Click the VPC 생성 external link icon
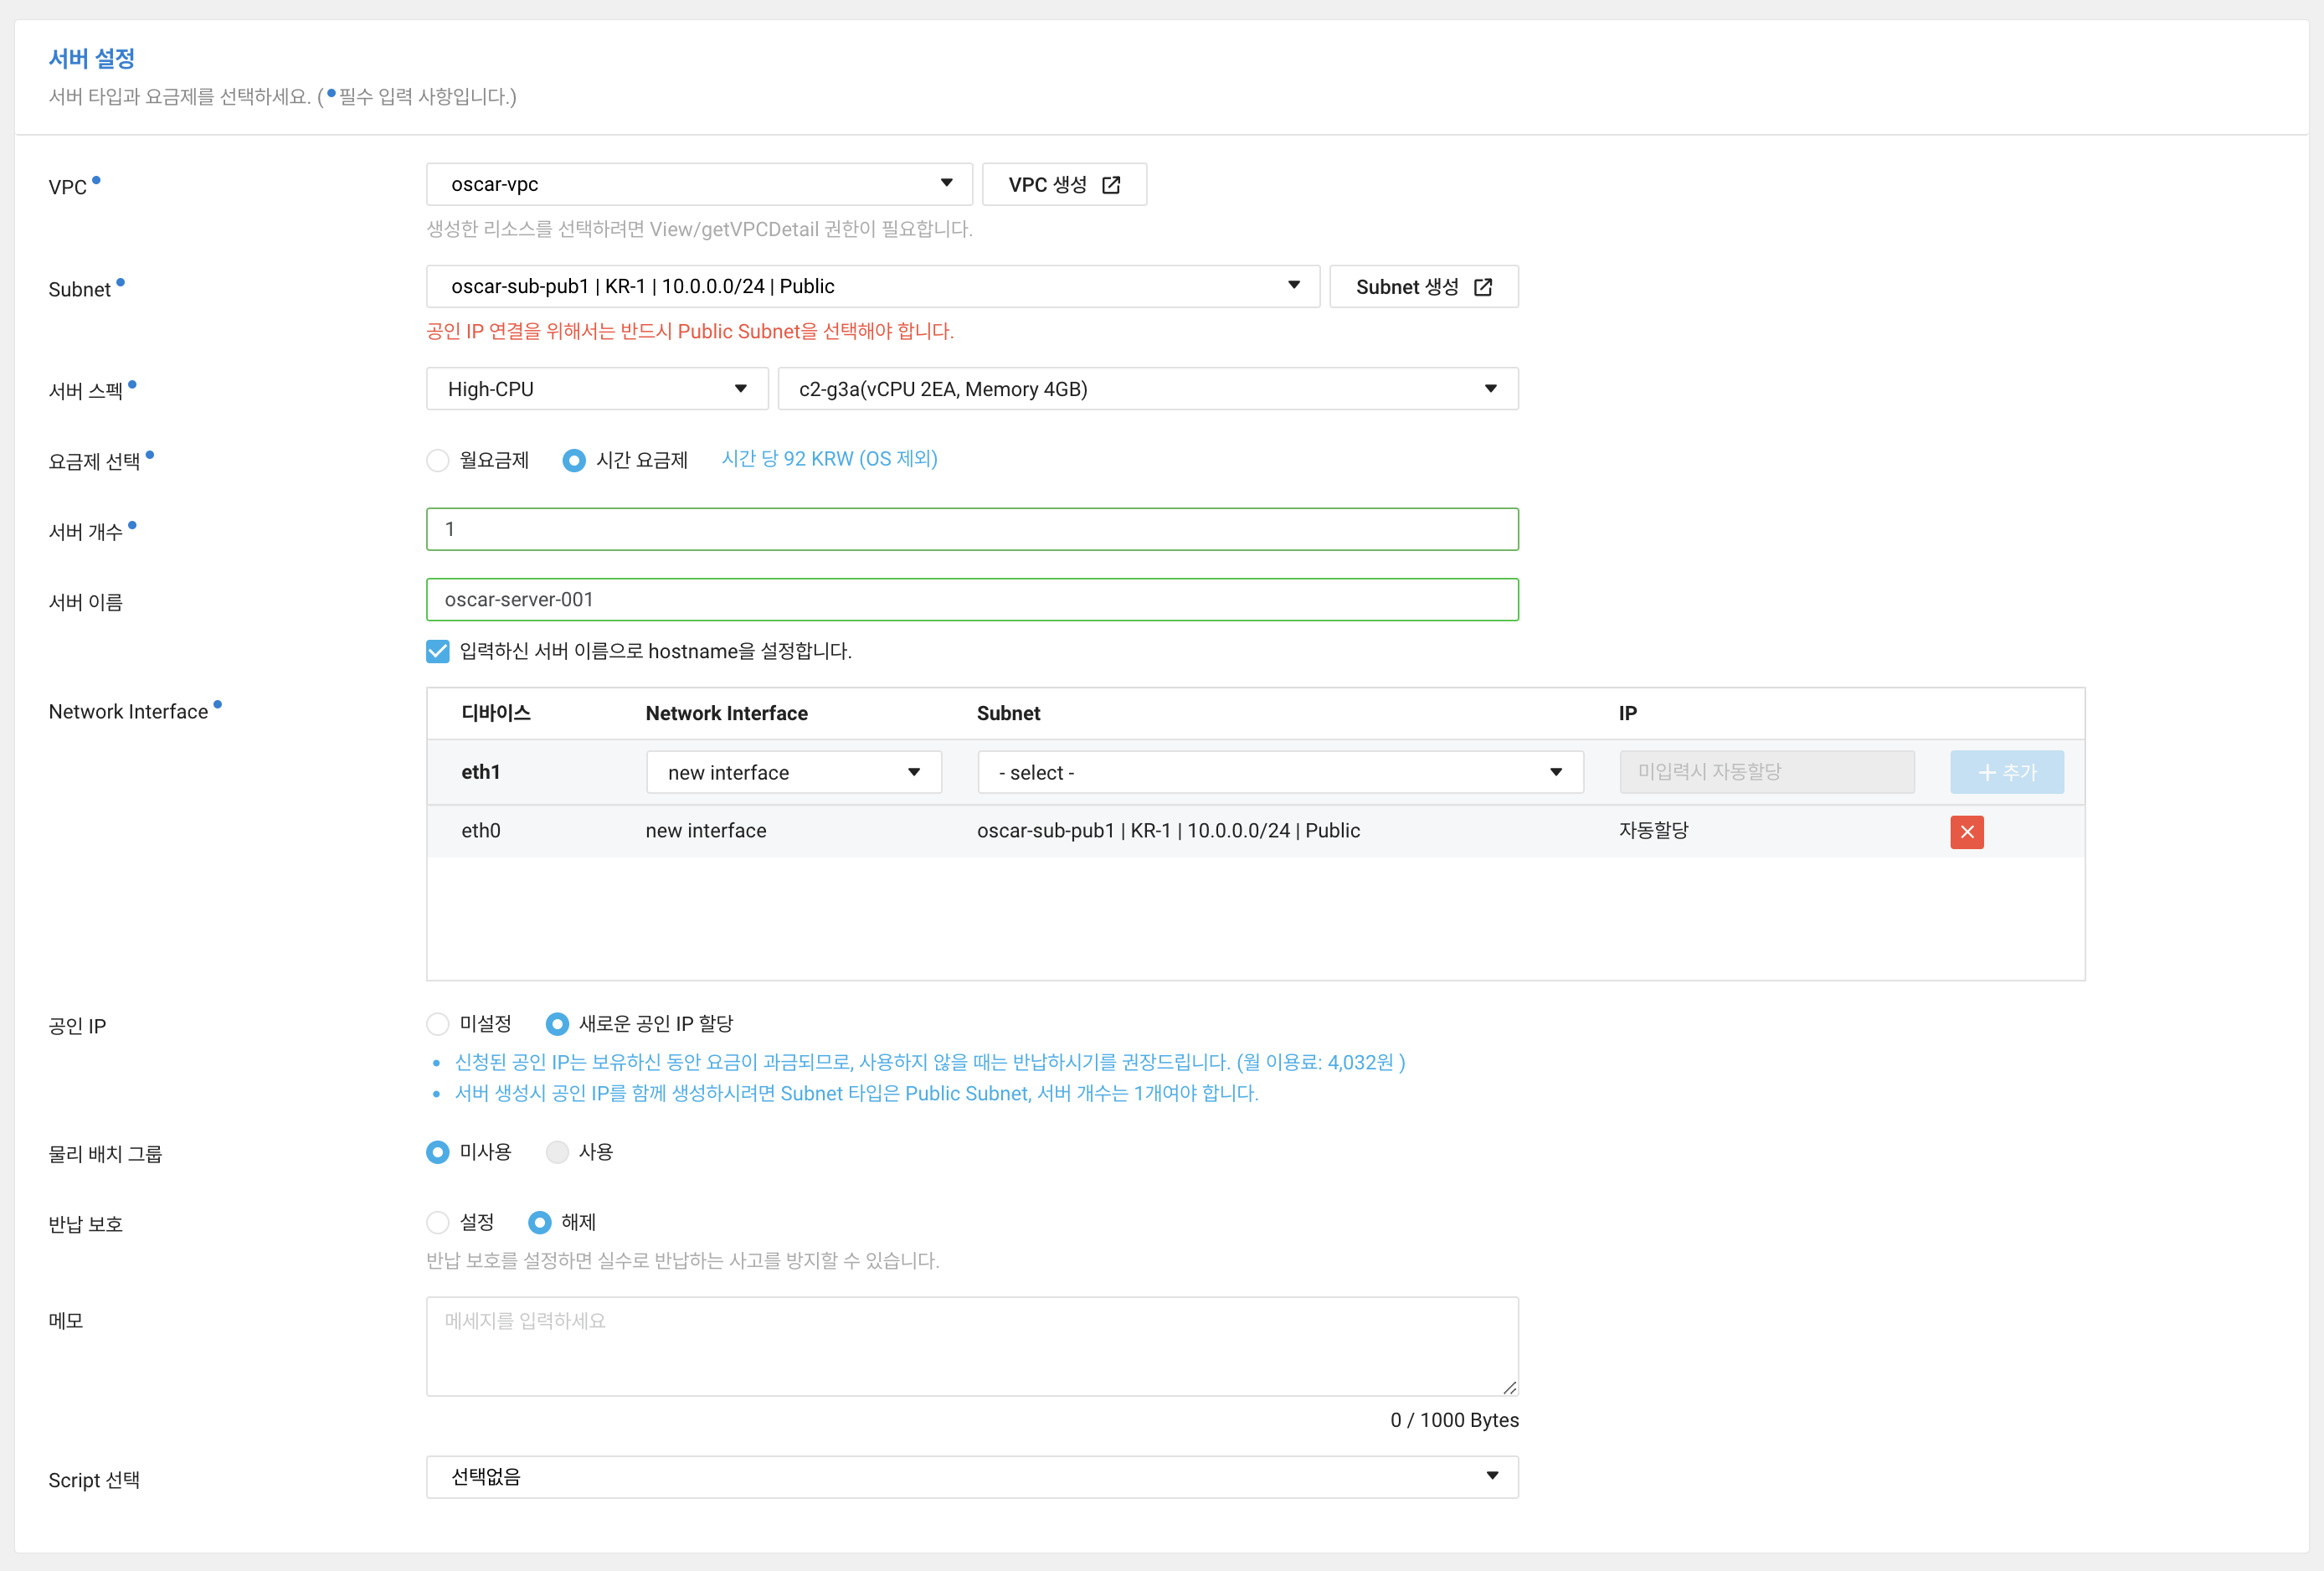 pos(1110,185)
